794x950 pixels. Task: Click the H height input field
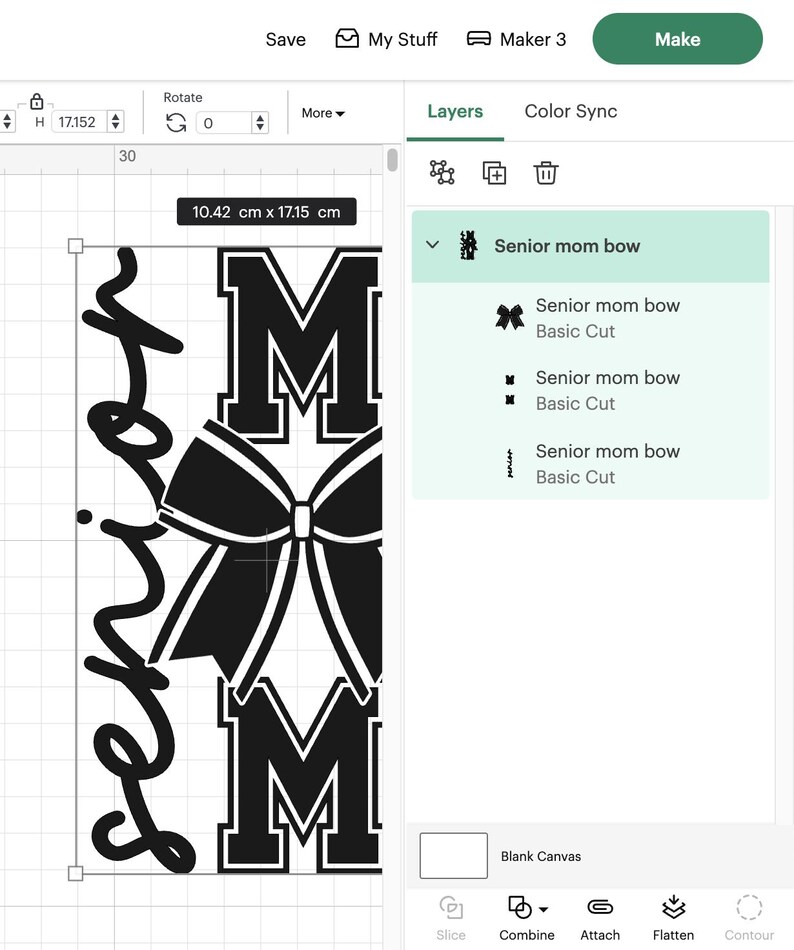pyautogui.click(x=79, y=122)
